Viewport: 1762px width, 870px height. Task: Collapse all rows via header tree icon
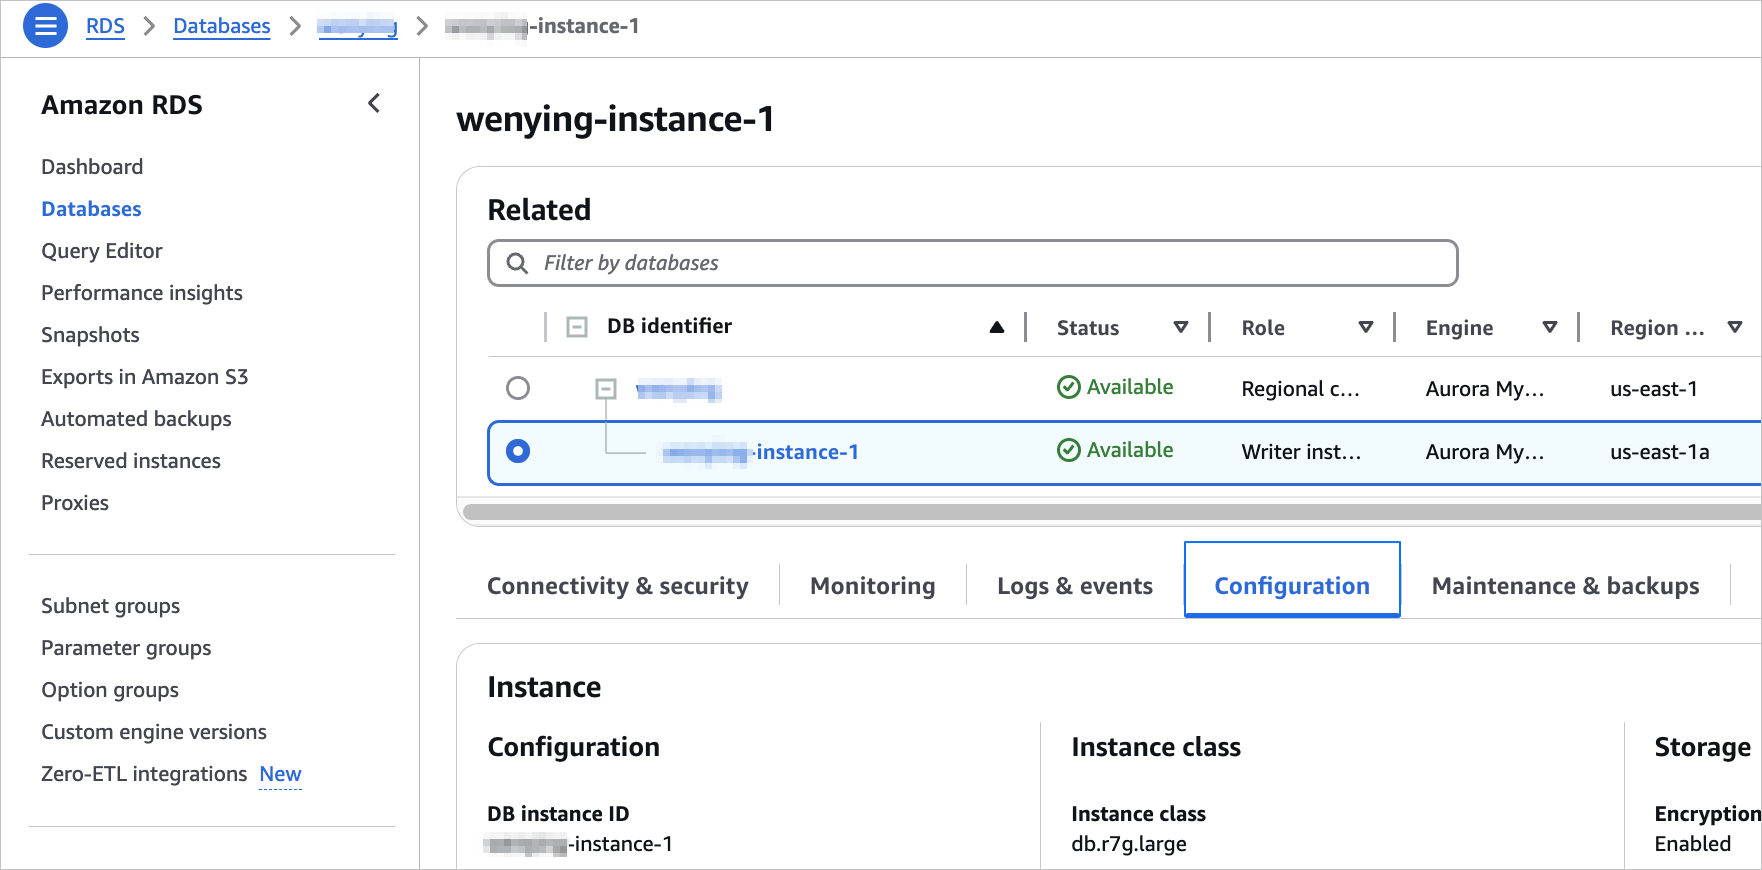coord(577,327)
